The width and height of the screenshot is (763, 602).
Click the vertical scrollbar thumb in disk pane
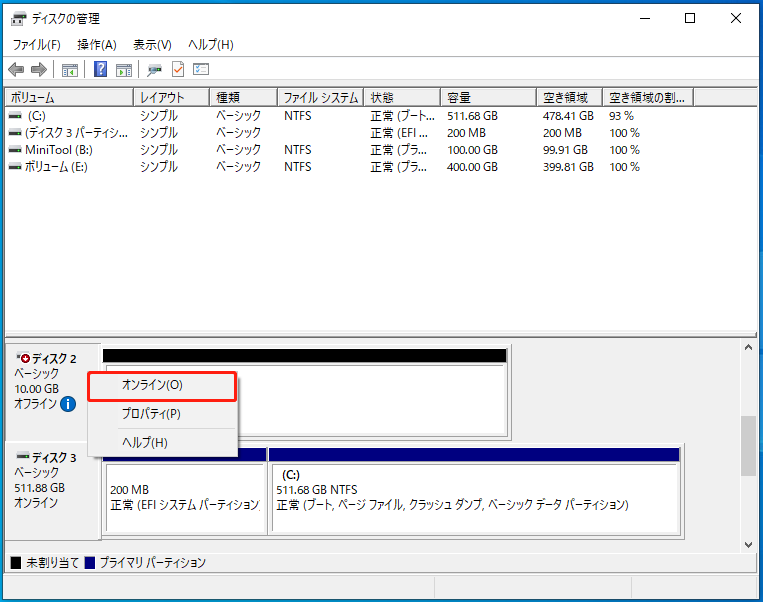(748, 446)
